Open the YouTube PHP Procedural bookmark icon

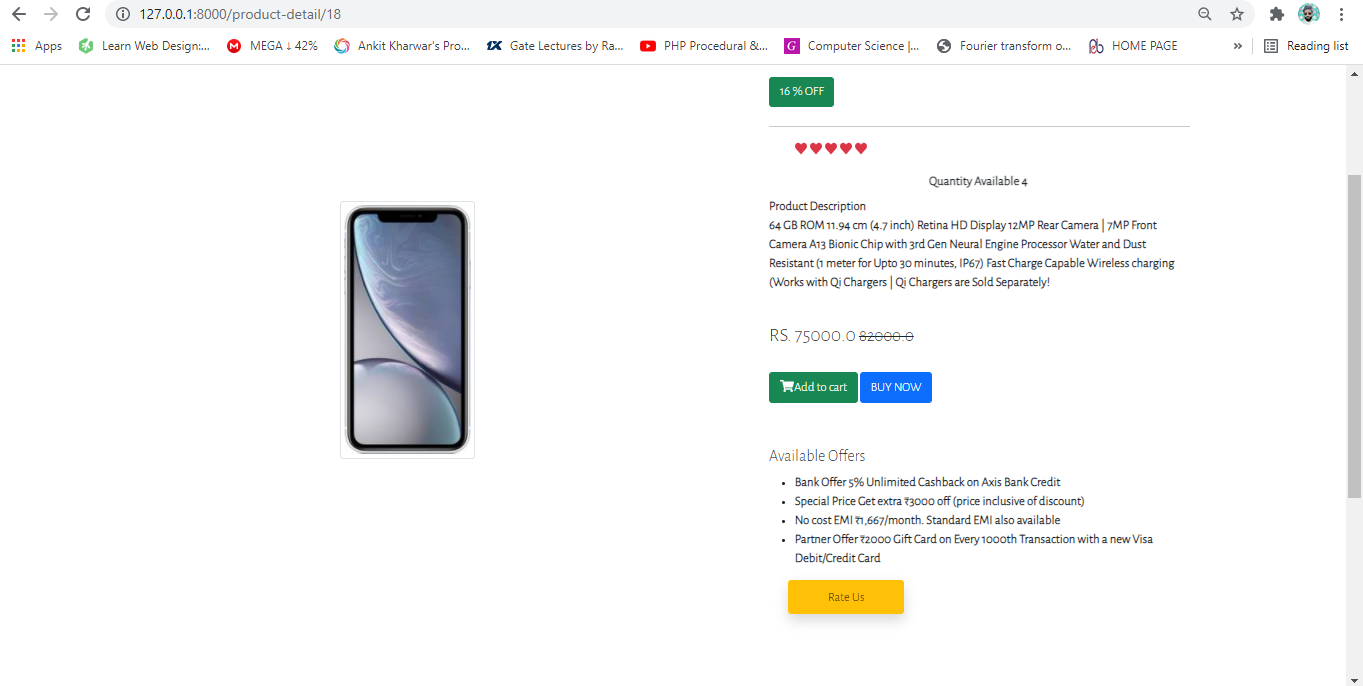[649, 45]
